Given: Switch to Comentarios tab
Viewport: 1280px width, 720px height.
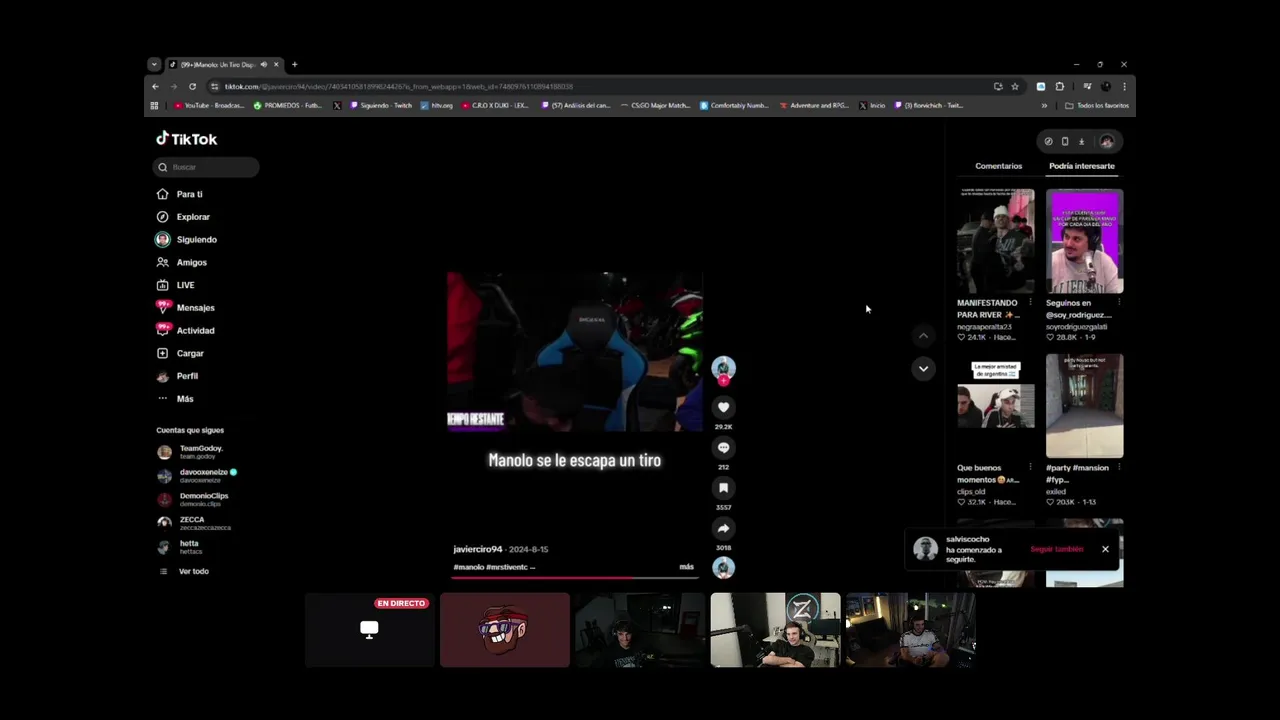Looking at the screenshot, I should point(998,166).
